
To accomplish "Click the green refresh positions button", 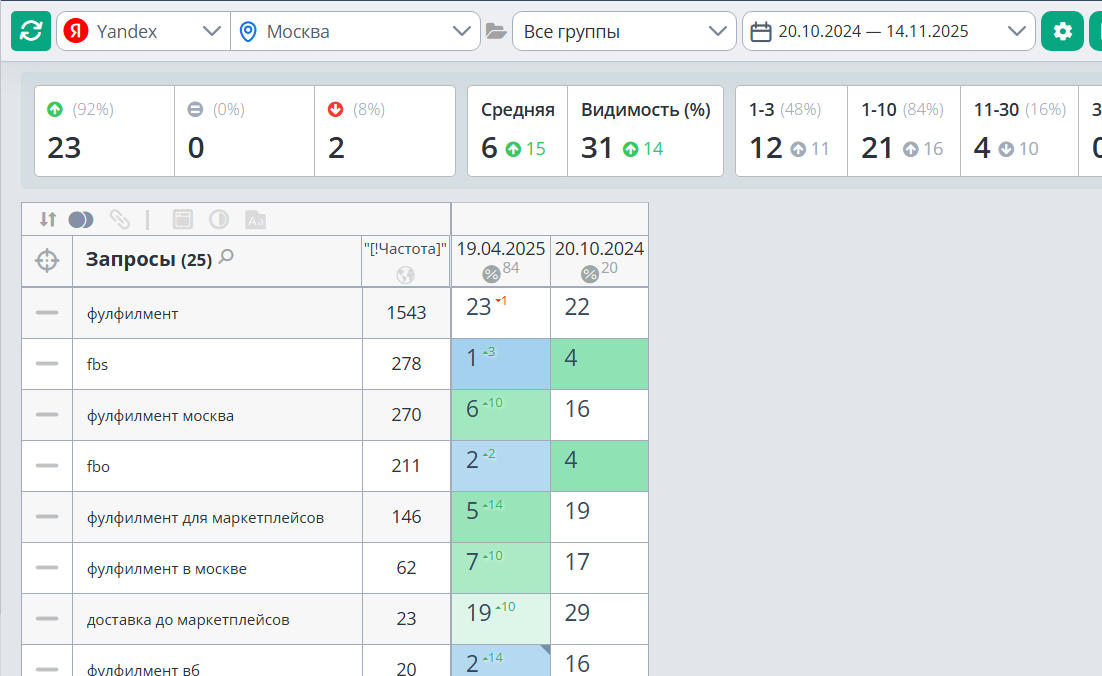I will [x=31, y=31].
